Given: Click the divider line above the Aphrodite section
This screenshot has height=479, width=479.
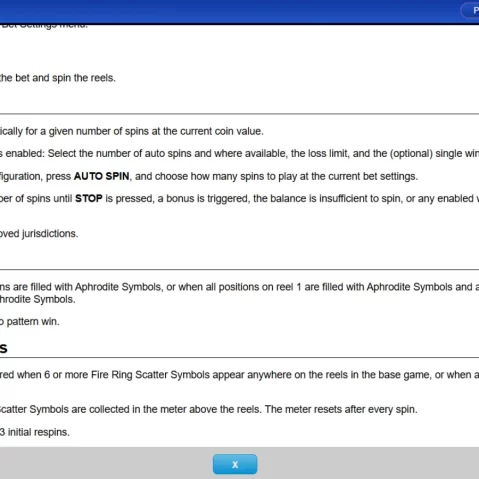Looking at the screenshot, I should click(x=239, y=269).
